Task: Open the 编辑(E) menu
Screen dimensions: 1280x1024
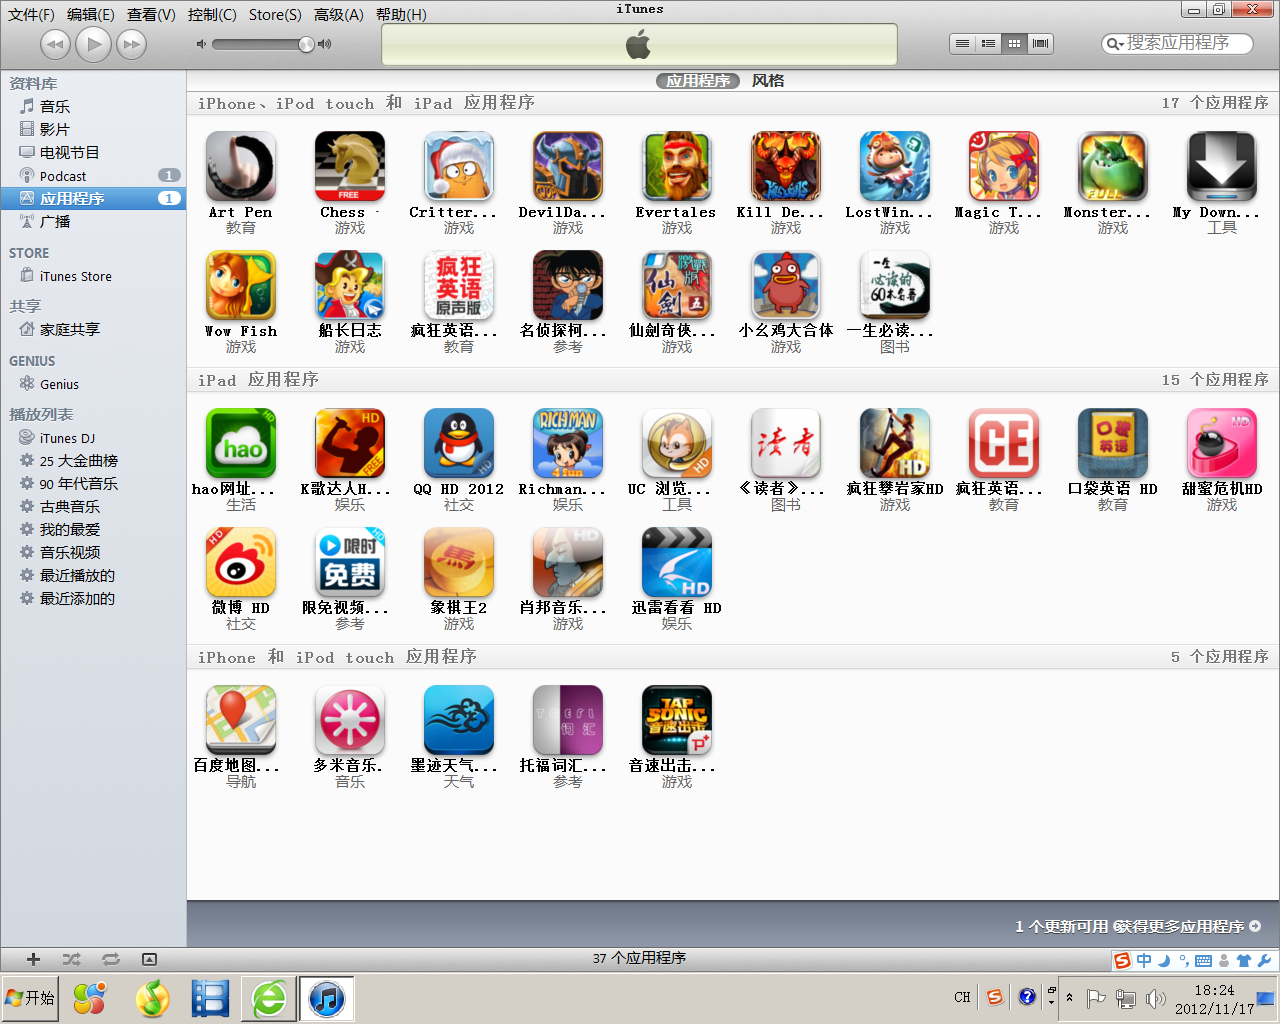Action: click(x=91, y=15)
